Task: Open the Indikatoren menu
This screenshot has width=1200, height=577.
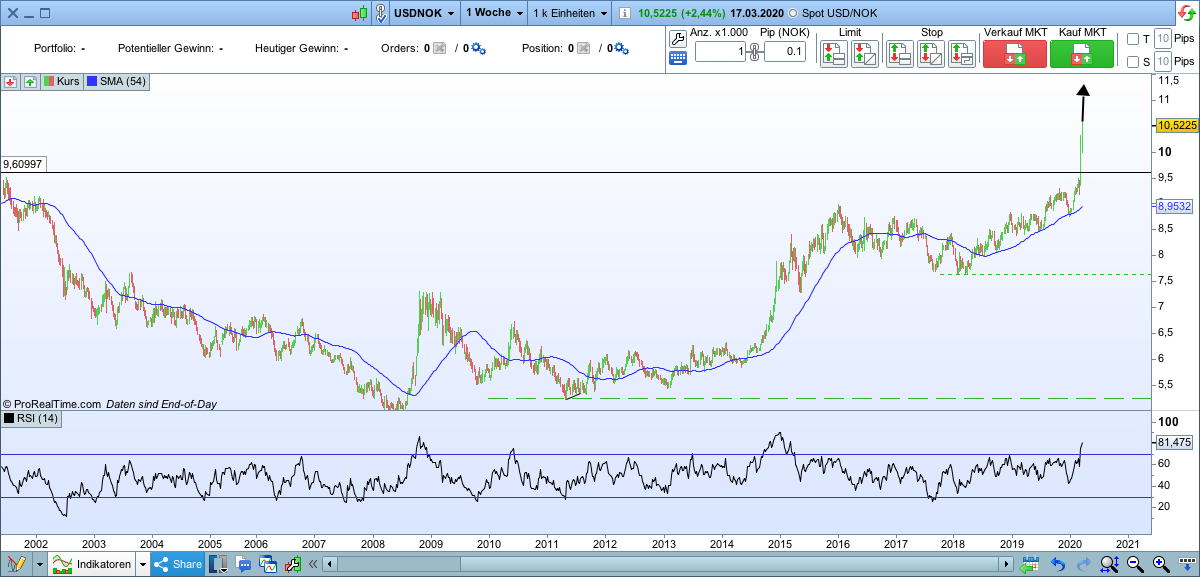Action: point(95,563)
